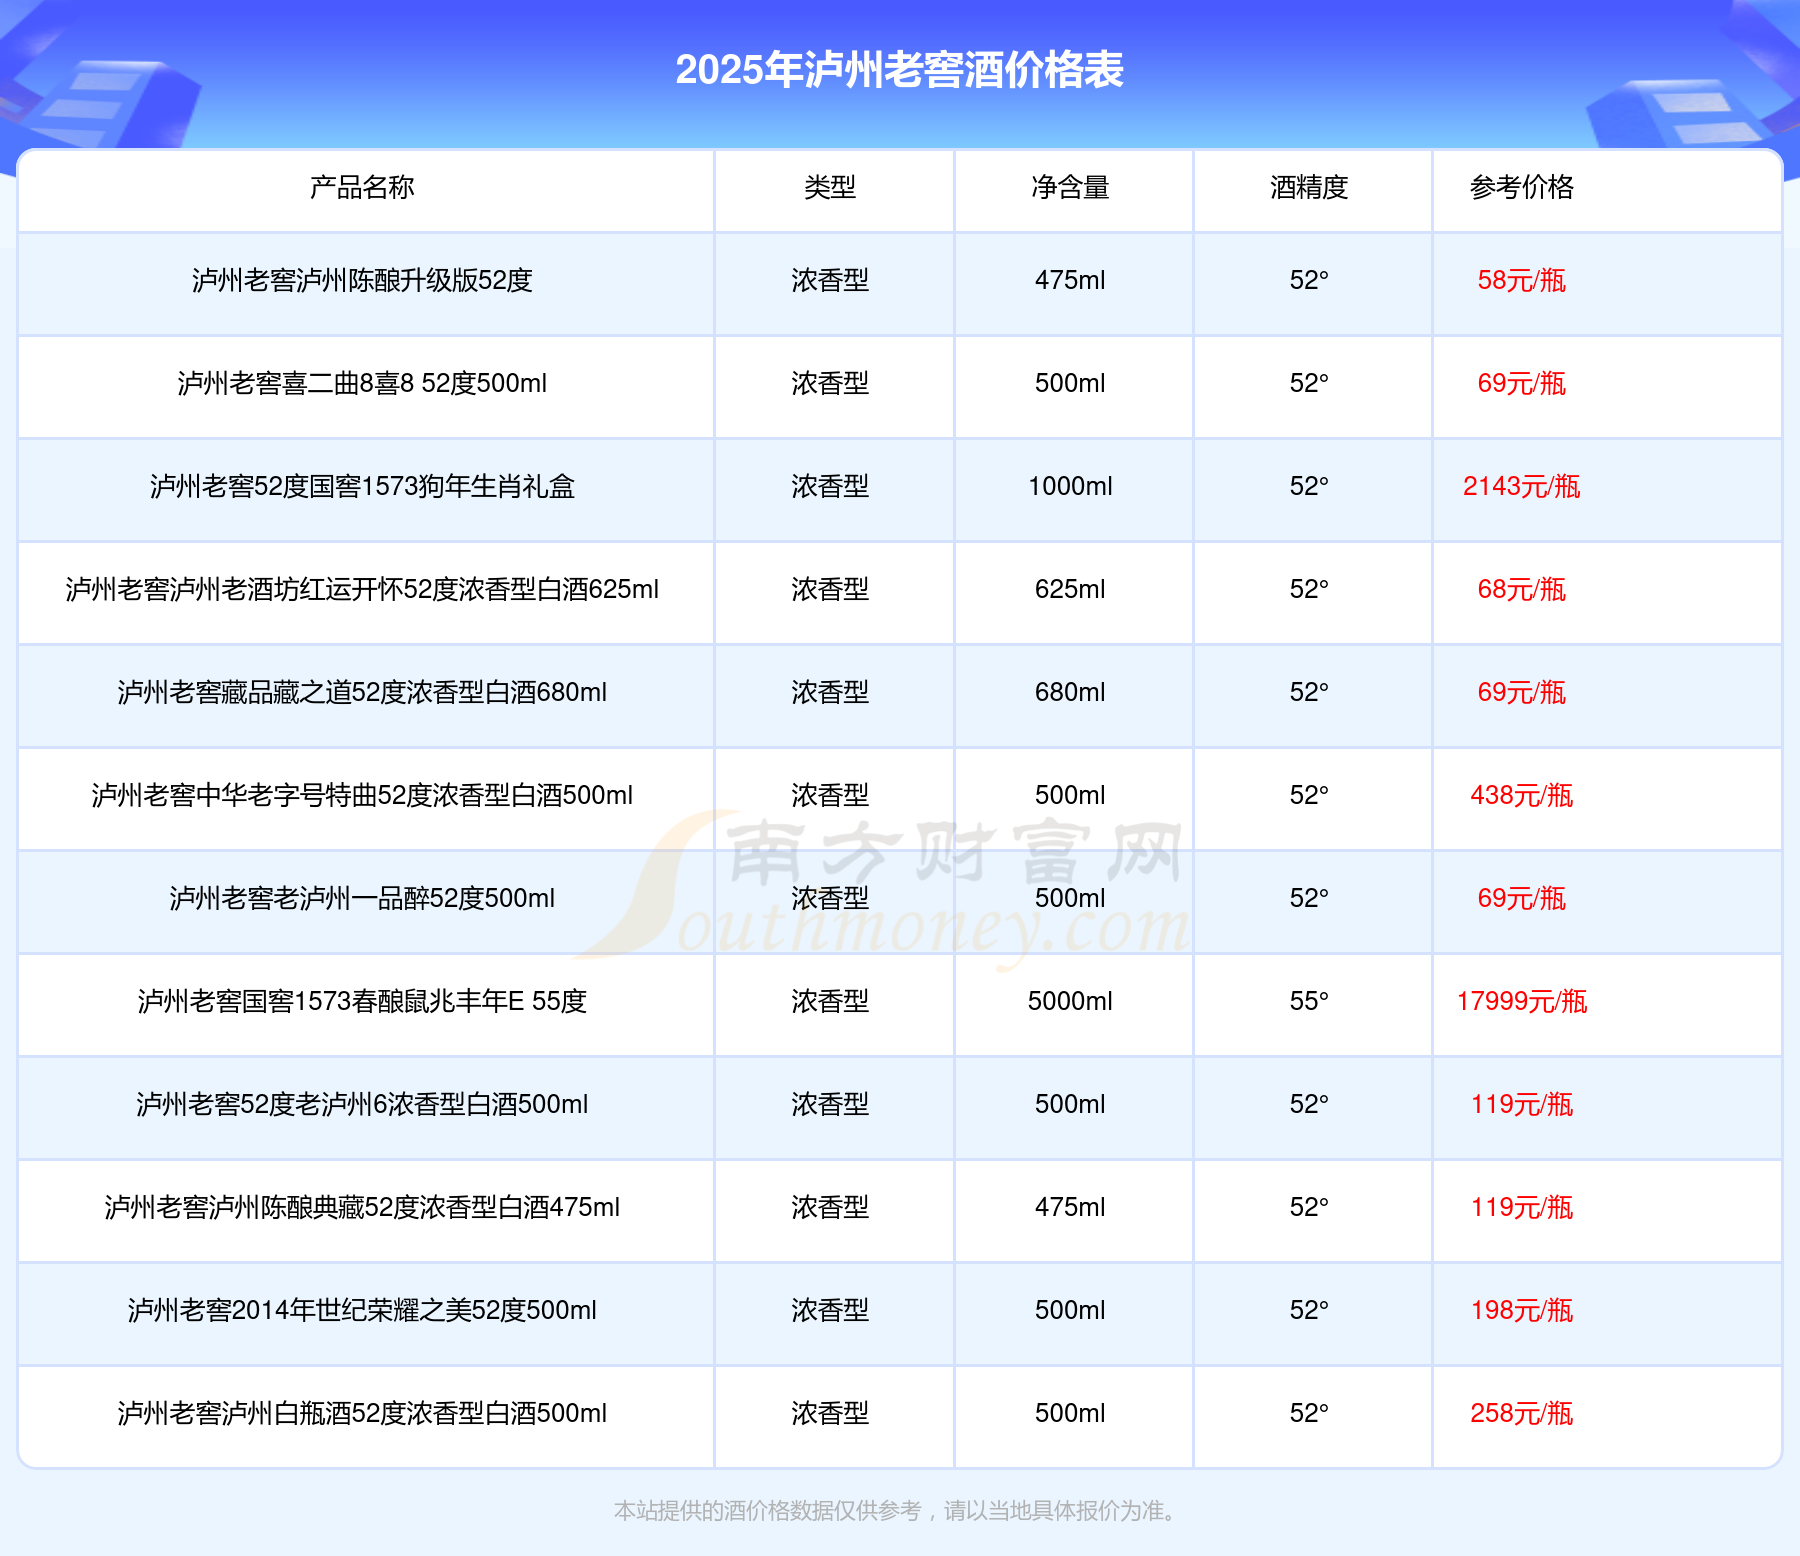
Task: Click the 浓香型 type for 国窖1573春酿鼠兆丰年E
Action: tap(830, 1002)
